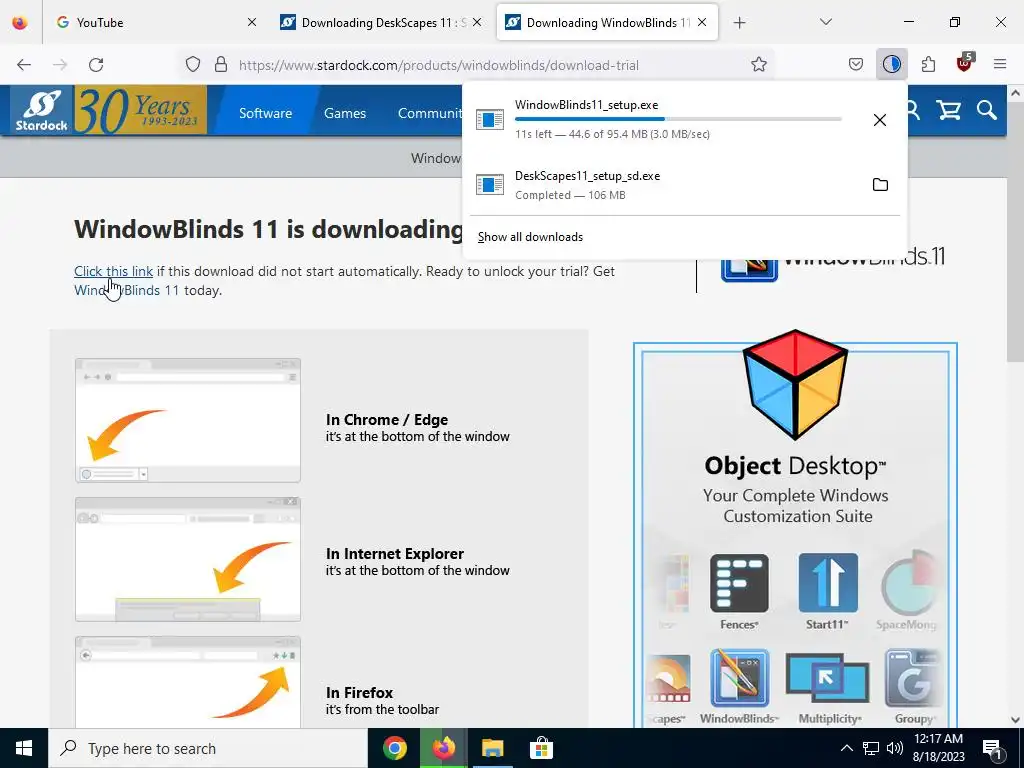This screenshot has height=768, width=1024.
Task: Click the Groupy app icon
Action: pyautogui.click(x=913, y=678)
